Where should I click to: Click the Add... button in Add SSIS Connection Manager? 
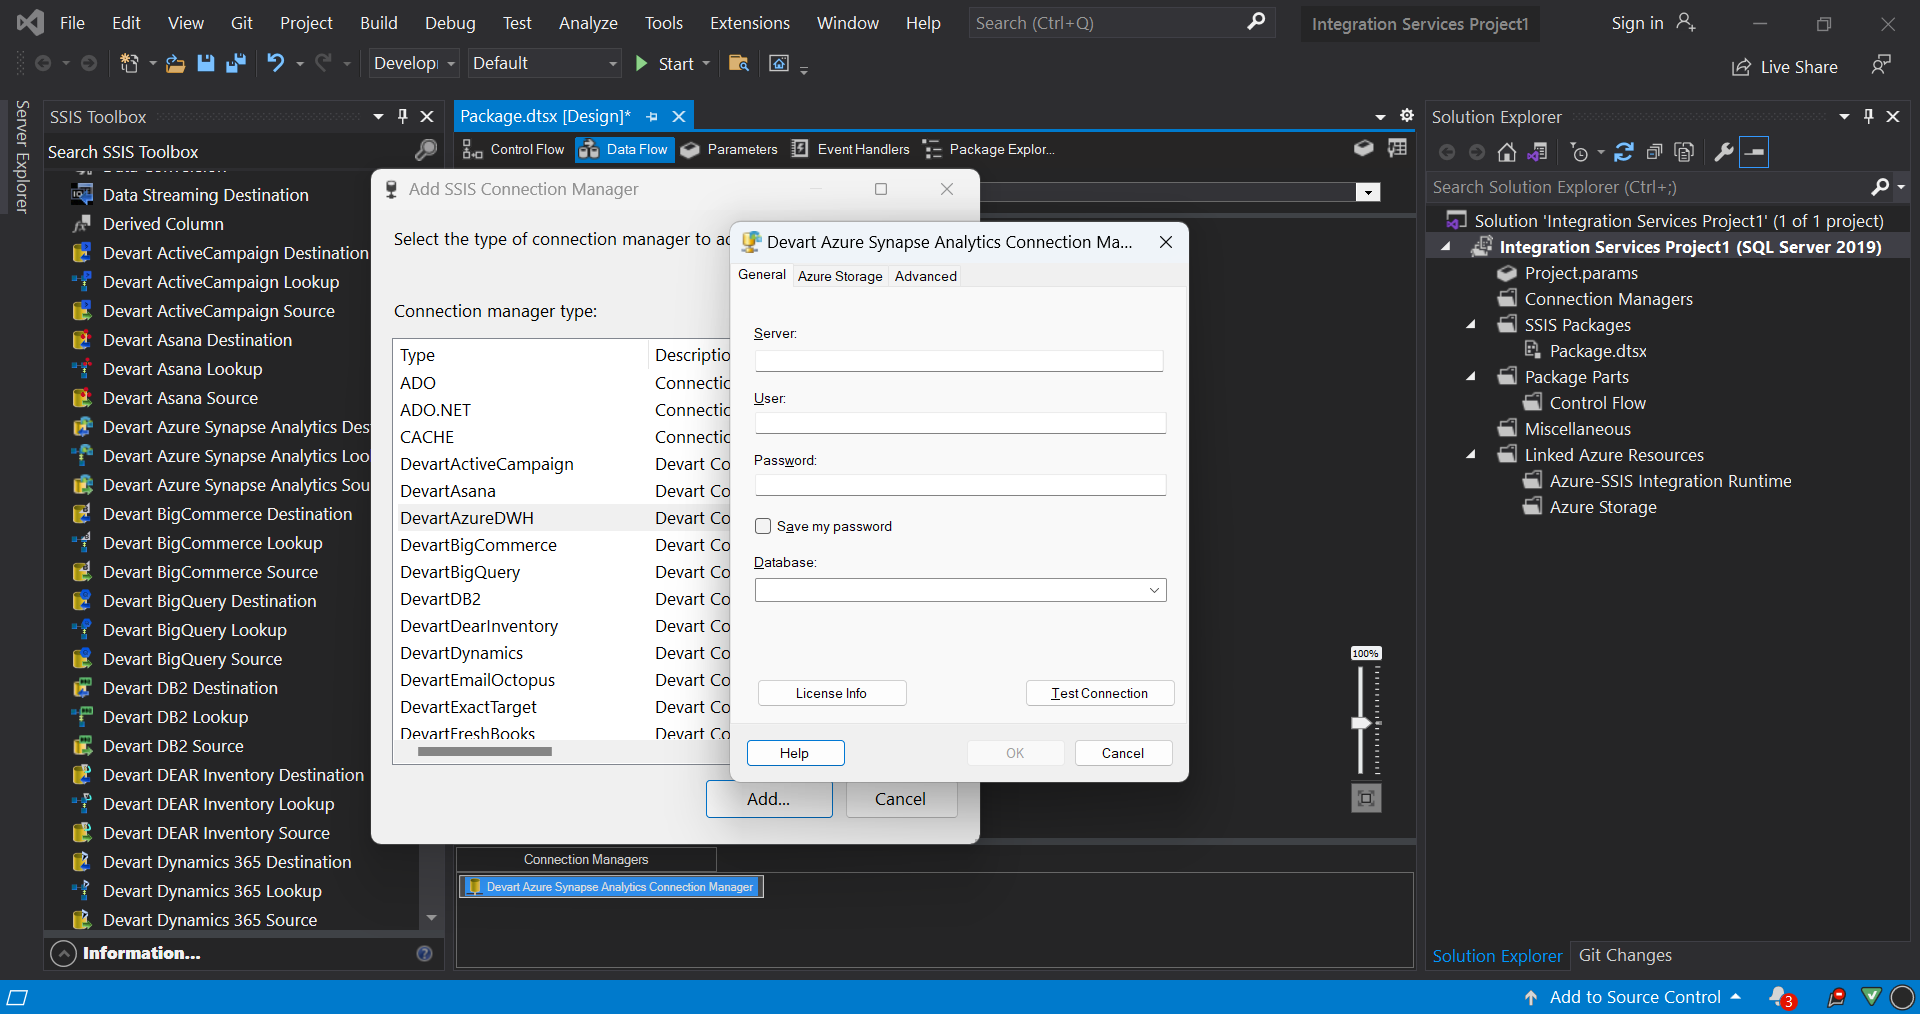(769, 799)
